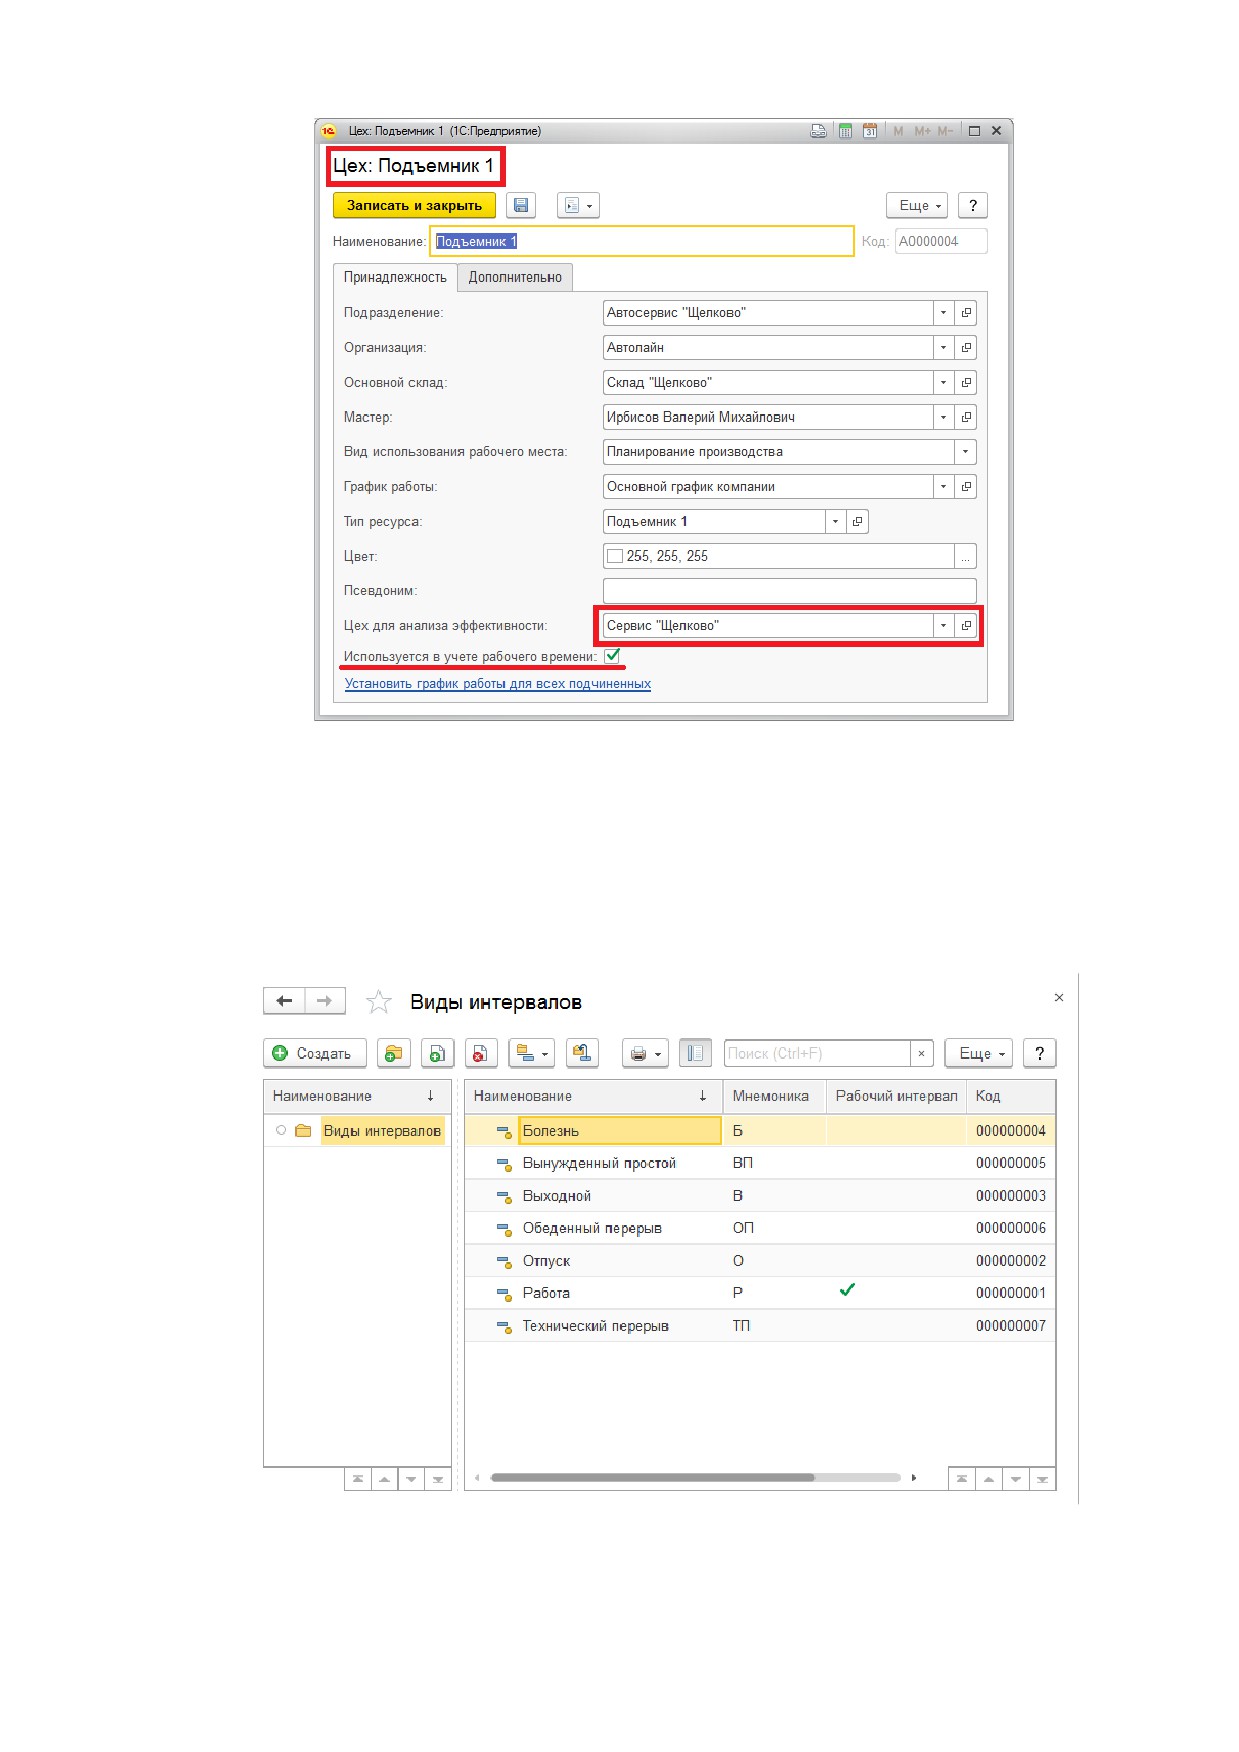This screenshot has height=1752, width=1239.
Task: Click the white color swatch in Цвет
Action: pos(615,556)
